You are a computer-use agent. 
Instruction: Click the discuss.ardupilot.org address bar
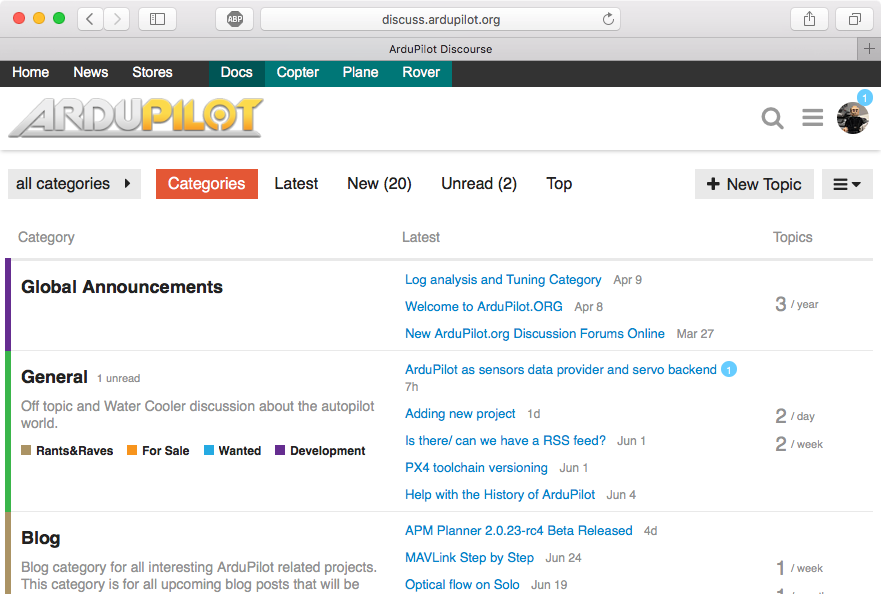pos(440,19)
